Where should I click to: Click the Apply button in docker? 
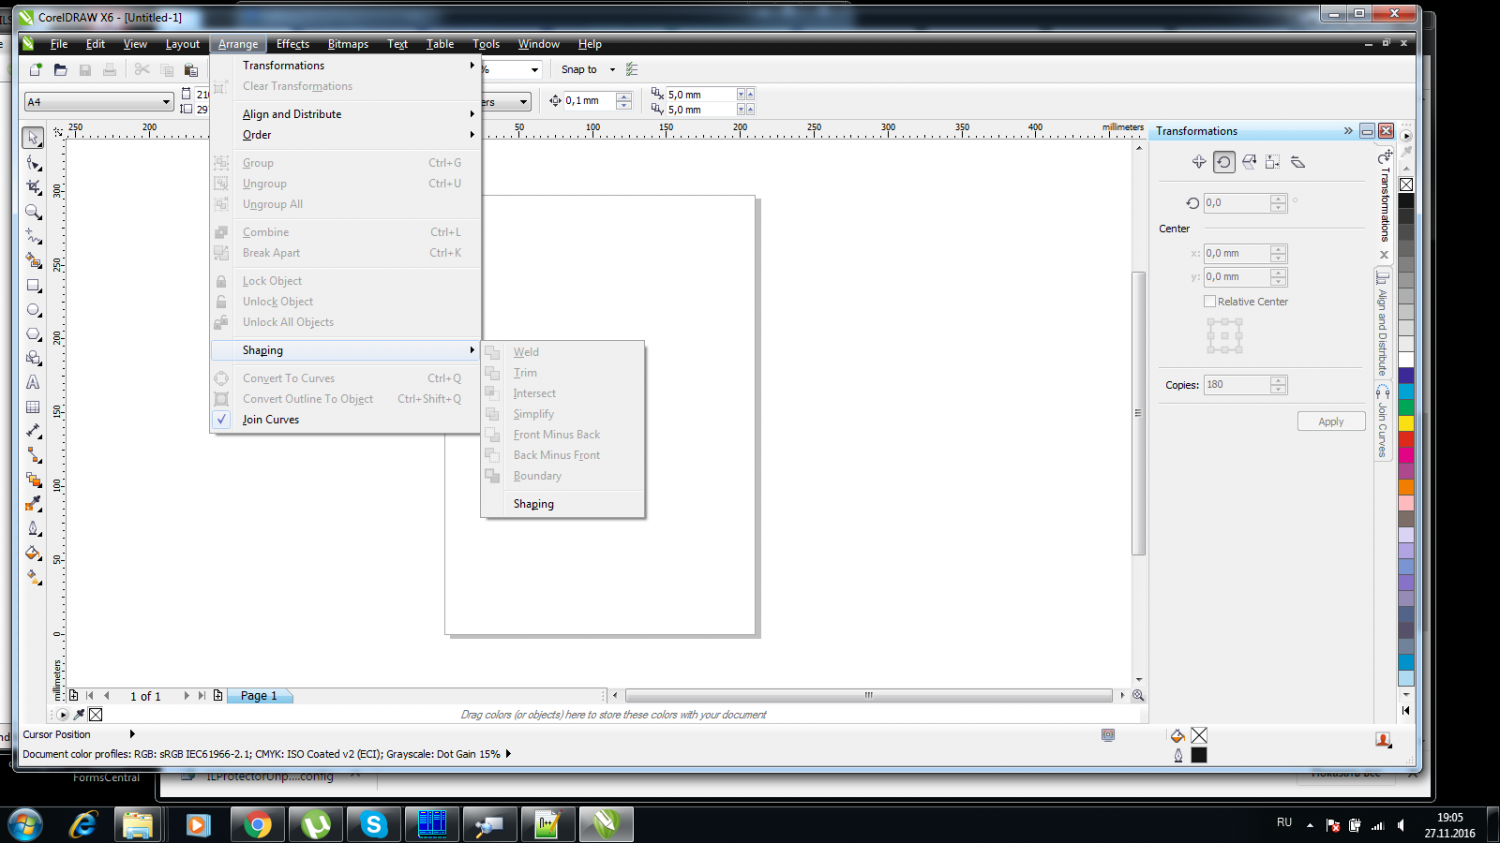point(1331,422)
